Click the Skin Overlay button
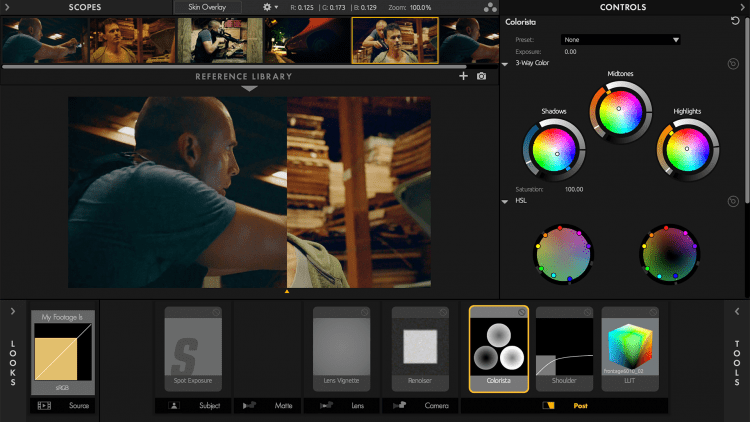 [208, 7]
